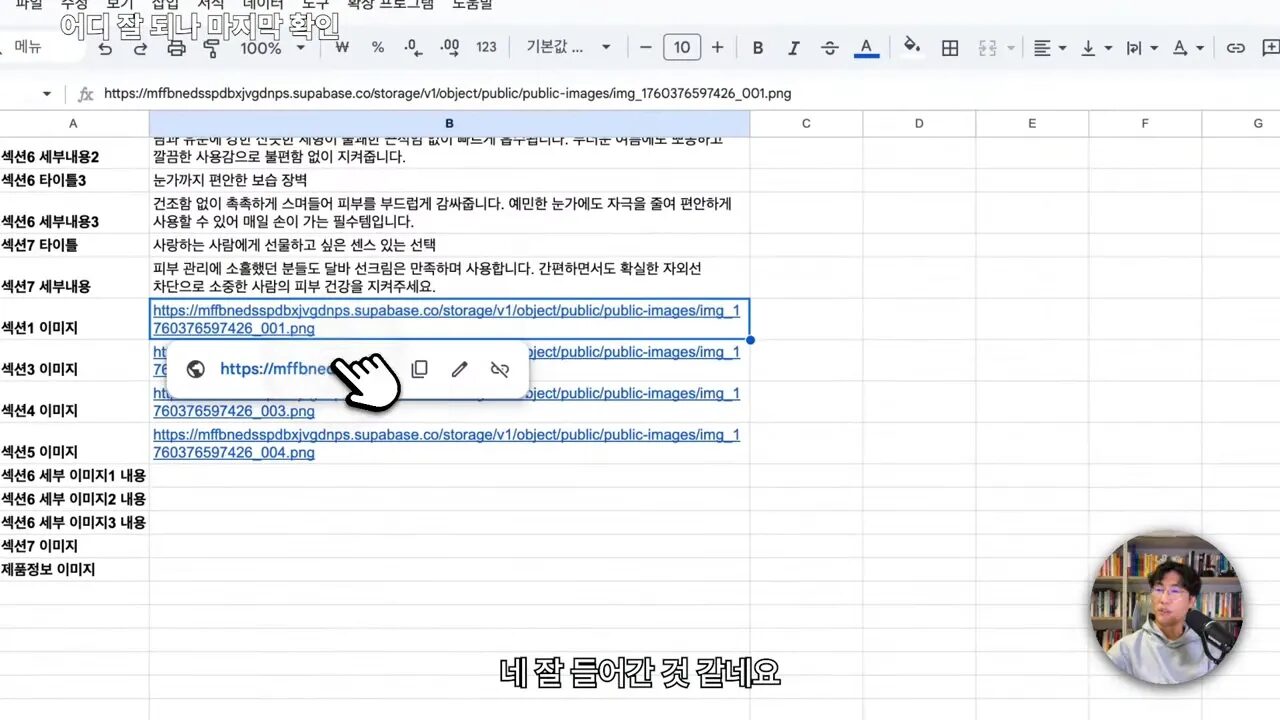
Task: Open the font family 기본값 dropdown
Action: (x=567, y=48)
